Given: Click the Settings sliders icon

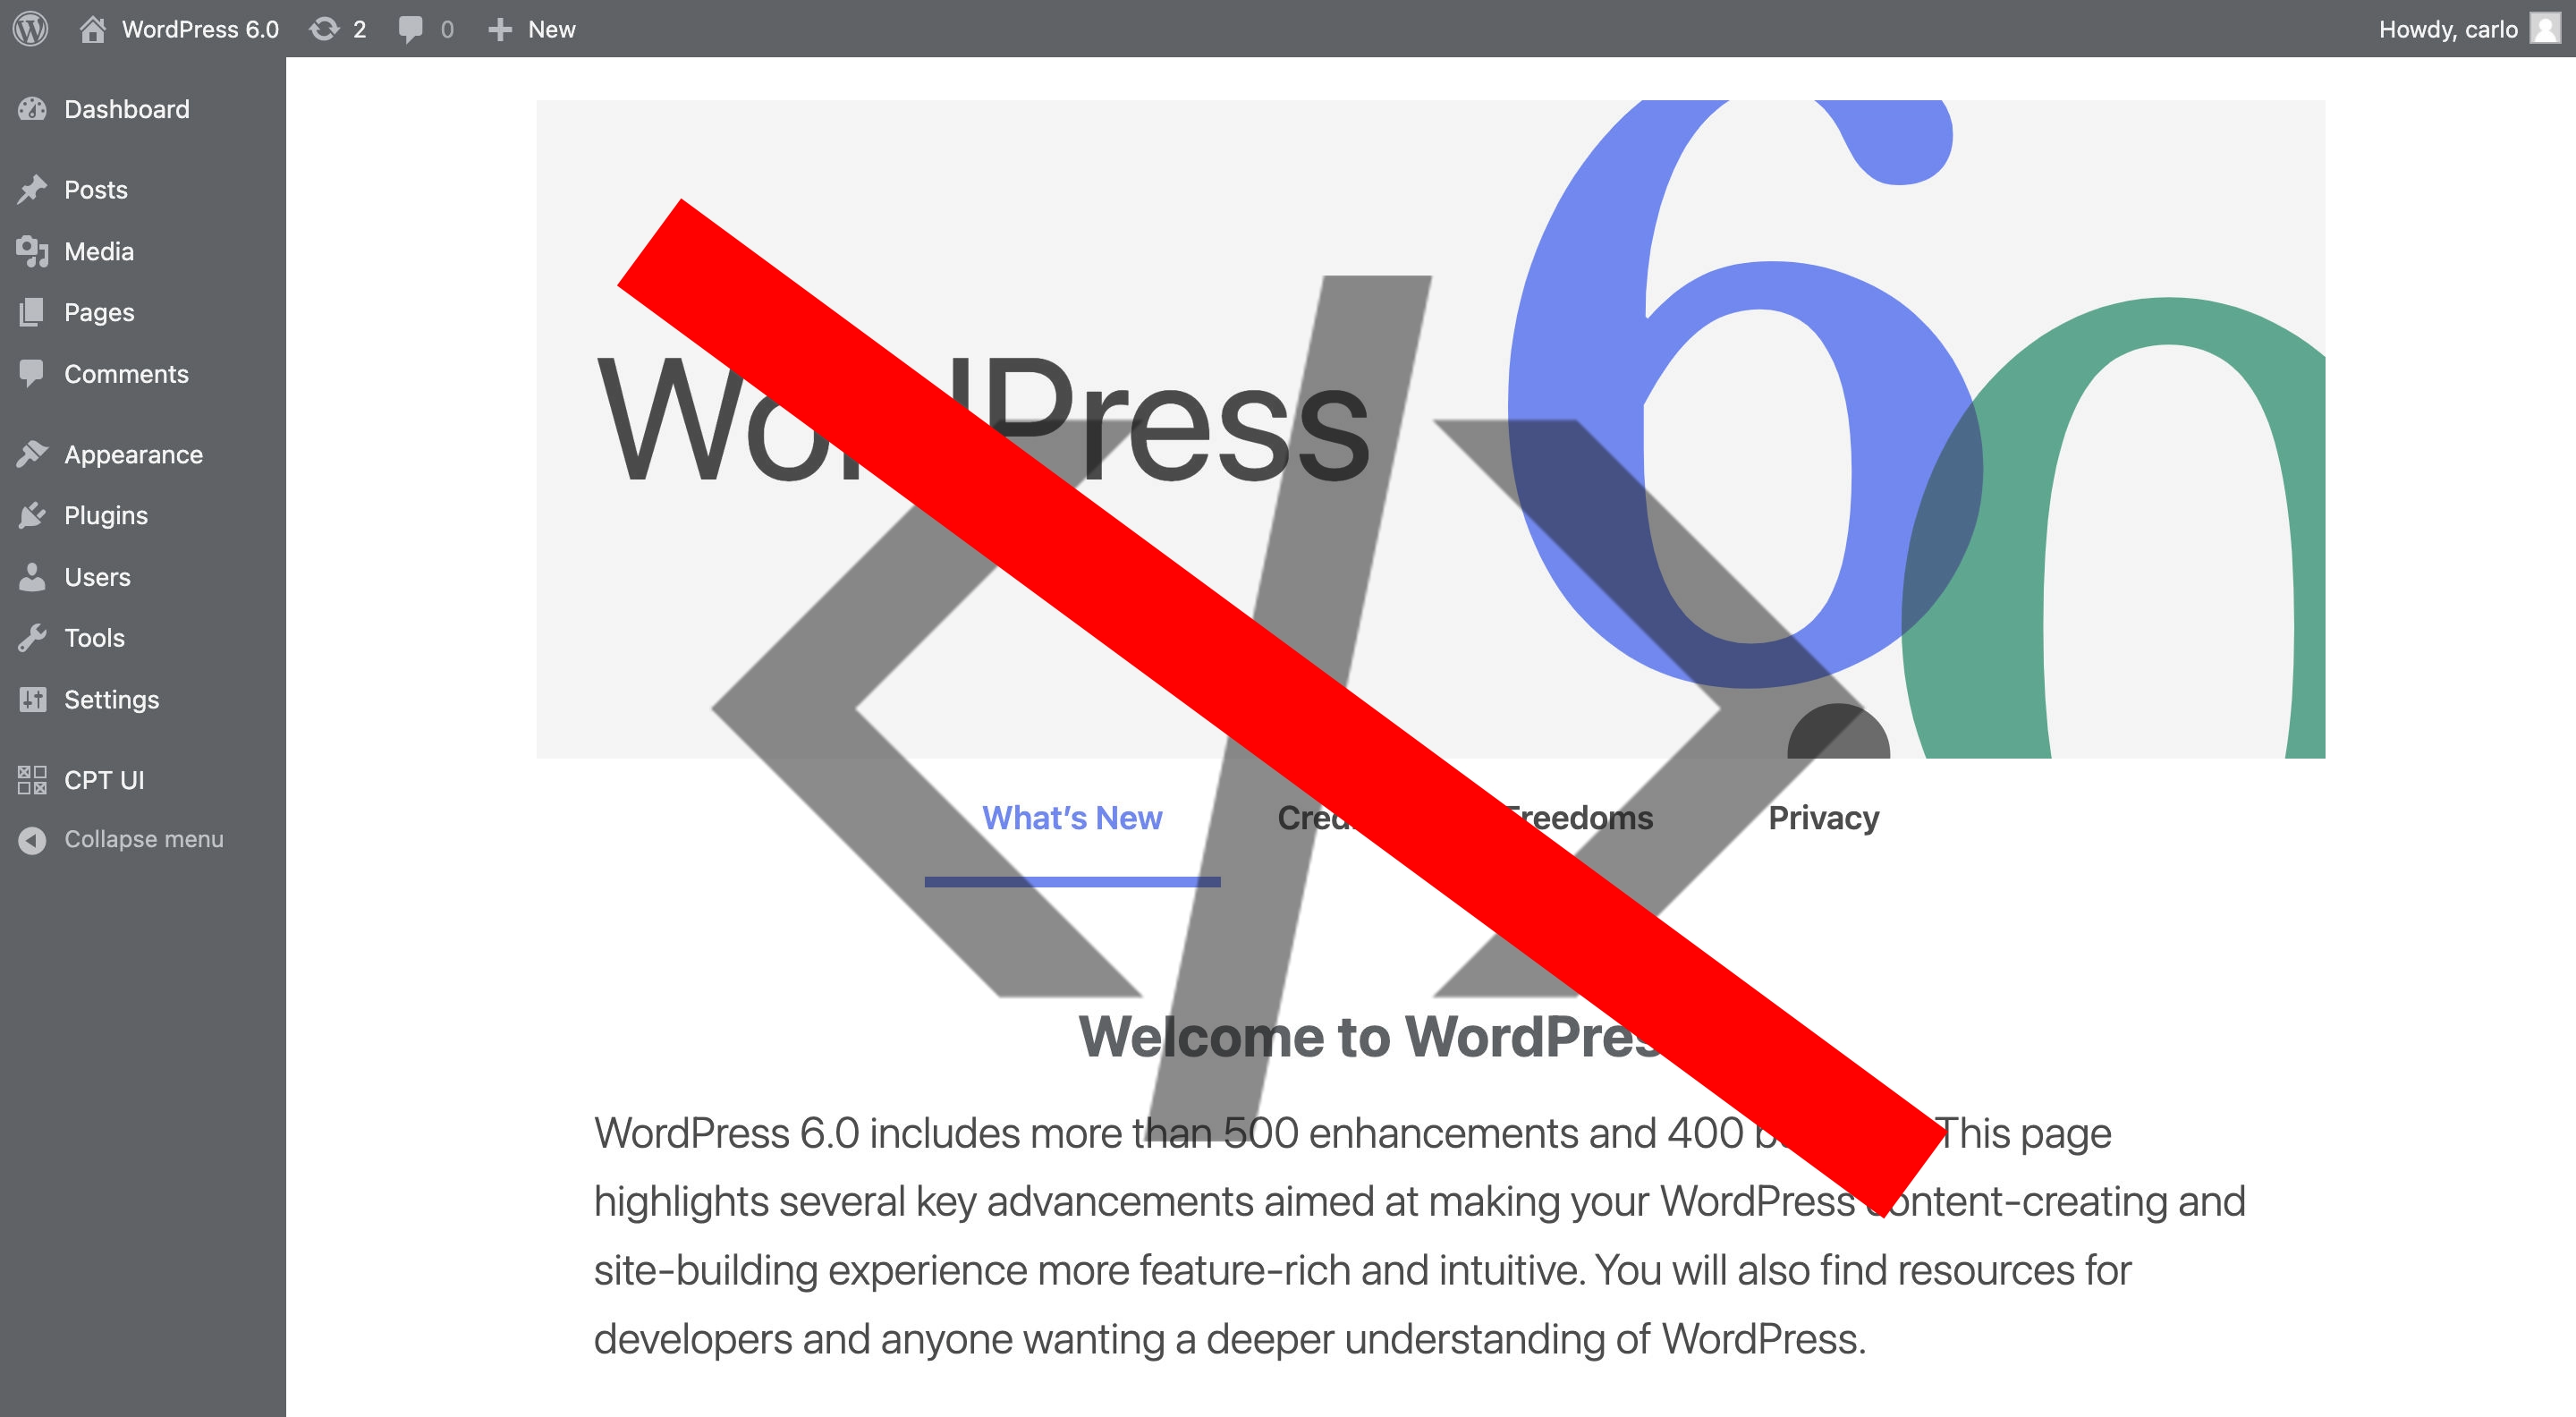Looking at the screenshot, I should click(x=32, y=699).
